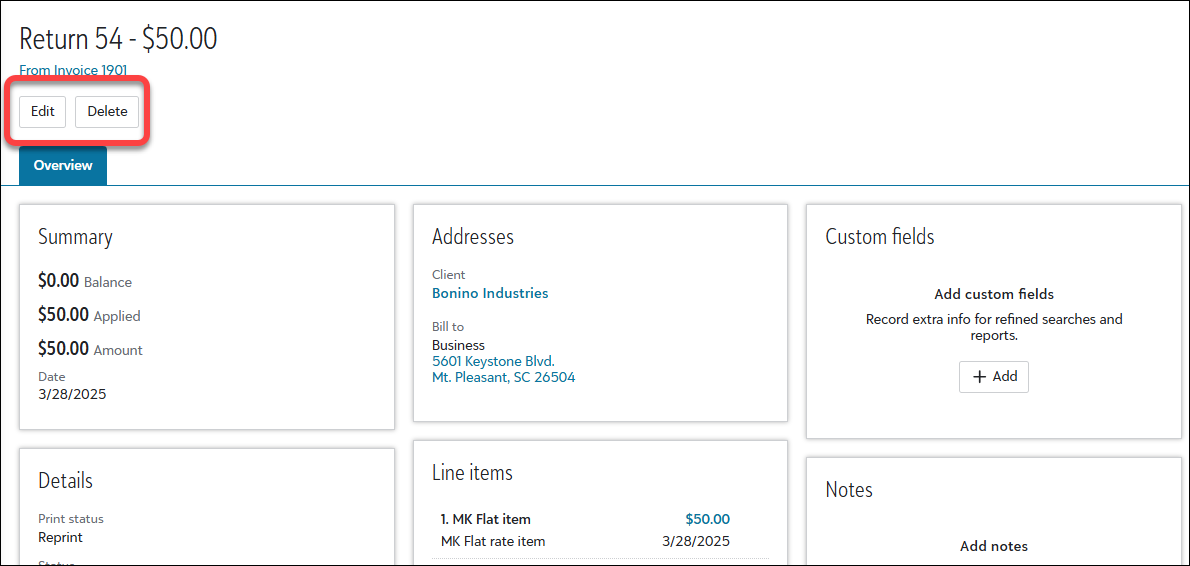Open the $50.00 line item amount link
The width and height of the screenshot is (1190, 566).
tap(707, 520)
